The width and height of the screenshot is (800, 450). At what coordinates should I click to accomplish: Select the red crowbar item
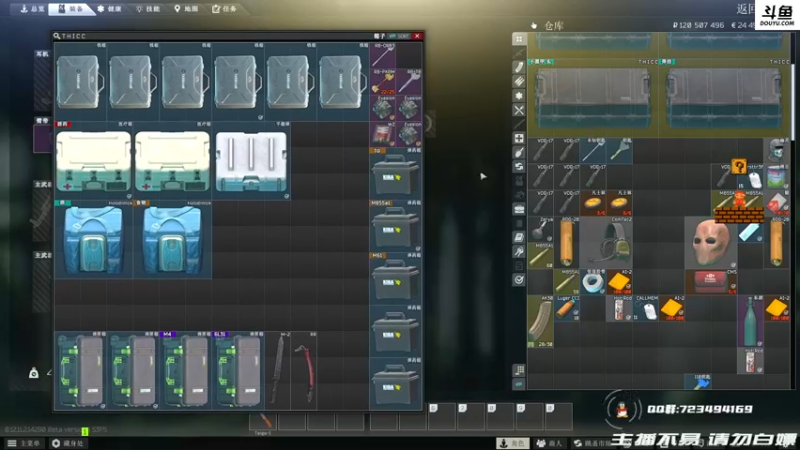coord(304,371)
